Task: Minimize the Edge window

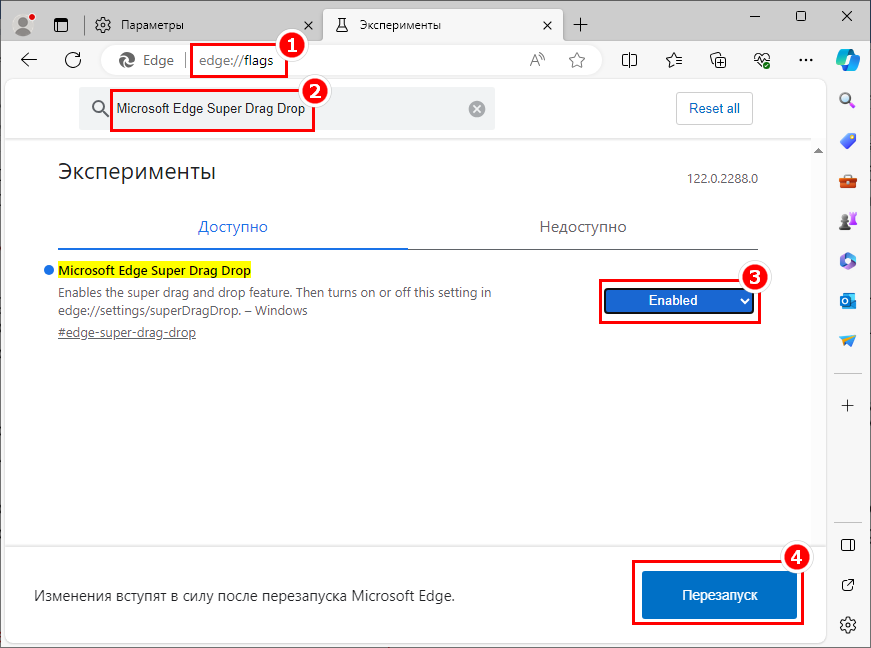Action: click(755, 16)
